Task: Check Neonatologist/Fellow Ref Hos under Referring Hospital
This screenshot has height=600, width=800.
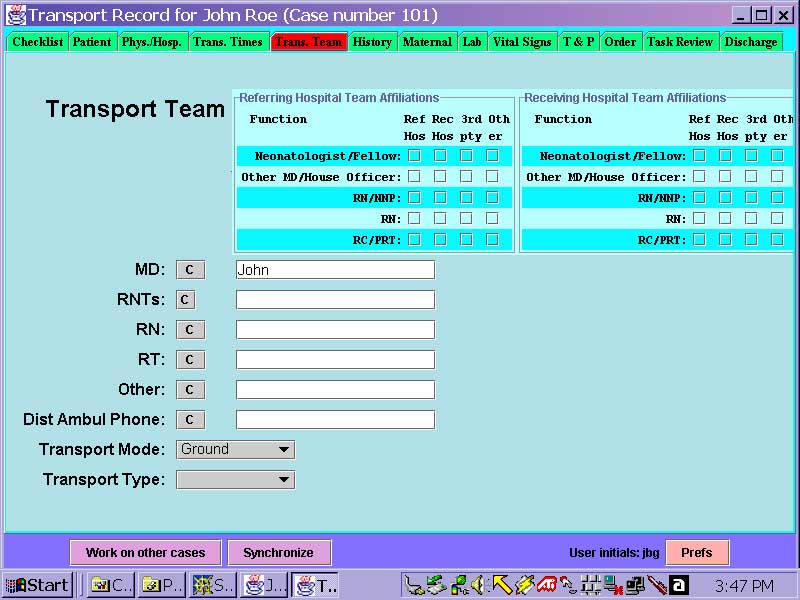Action: (415, 156)
